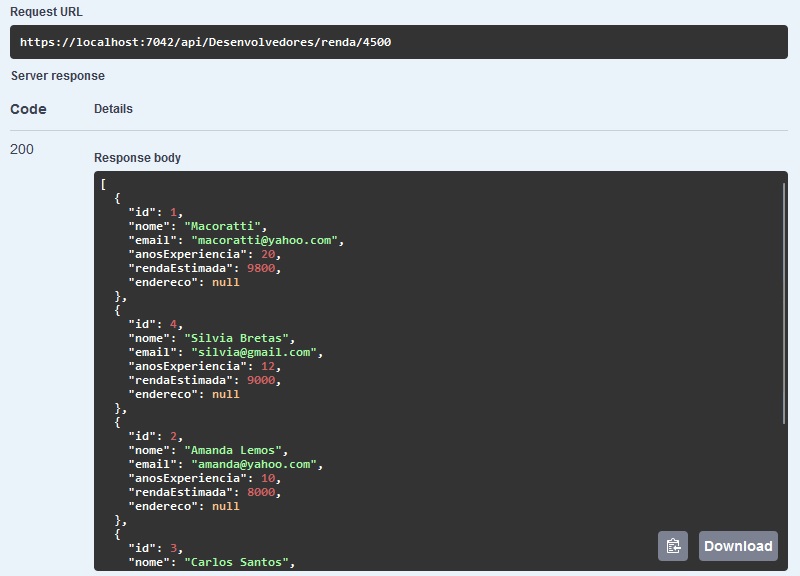Click the "Carlos Santos" name value

click(x=239, y=562)
